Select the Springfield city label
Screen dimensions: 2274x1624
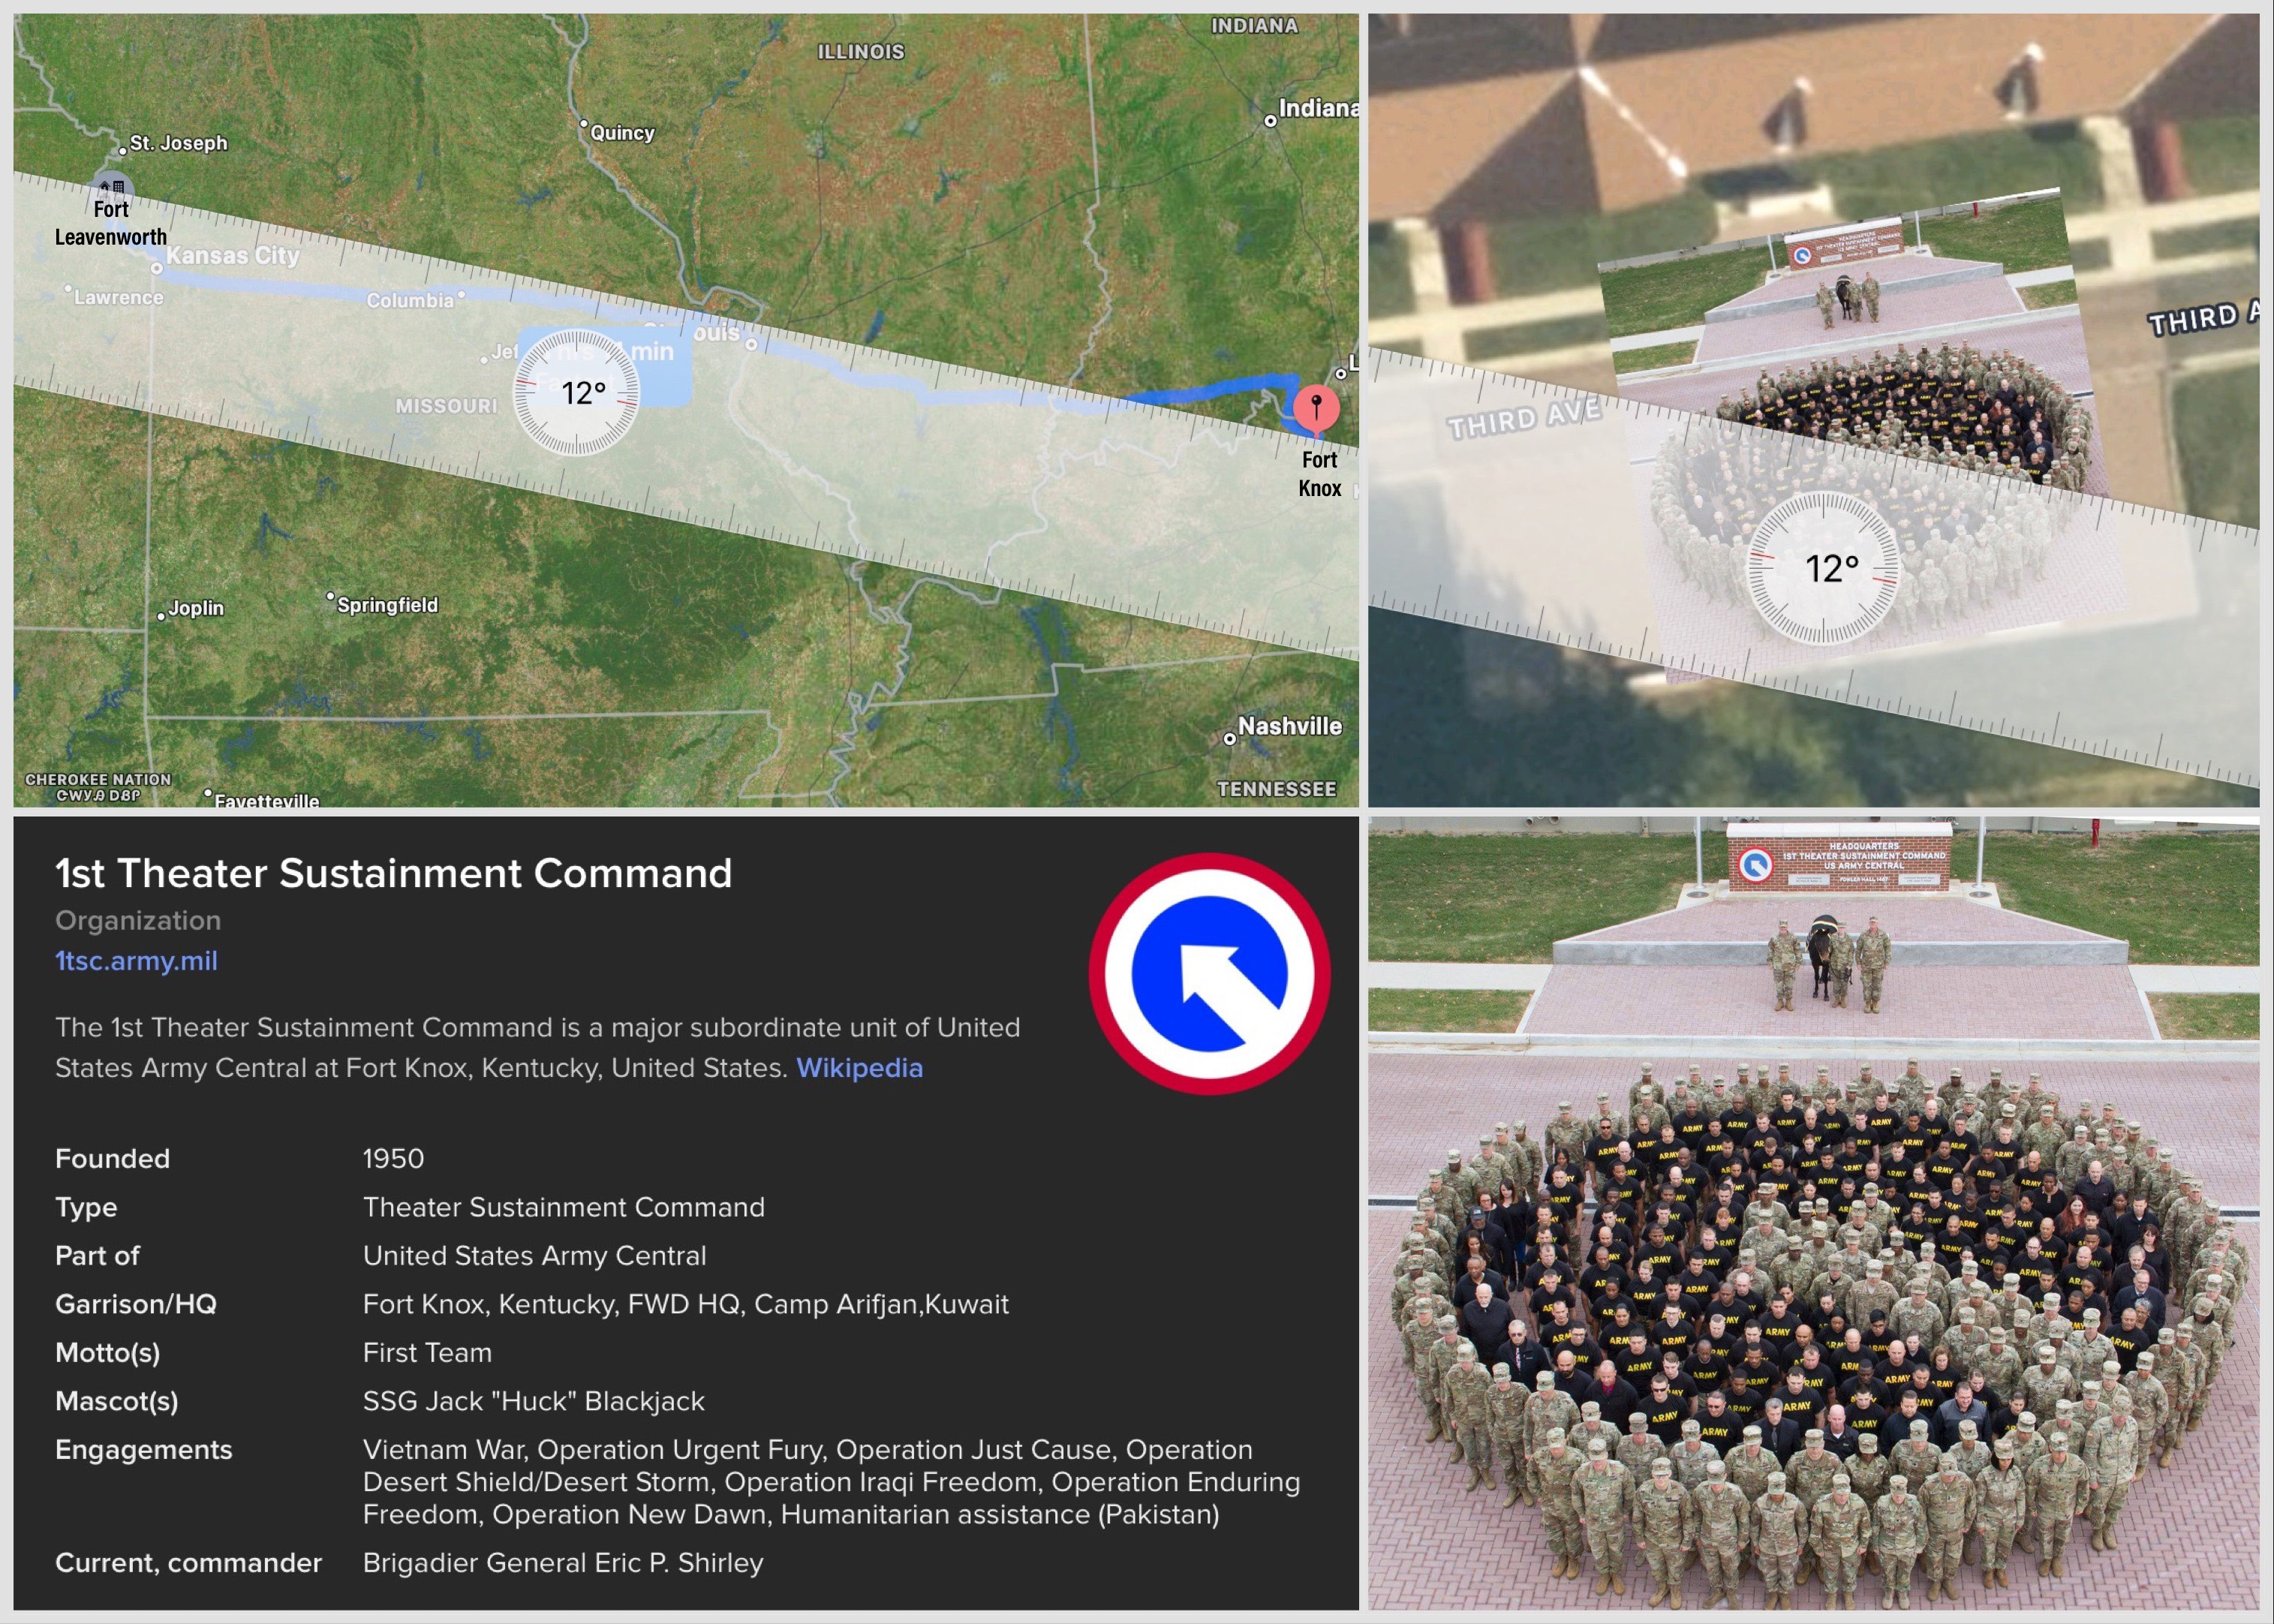[x=387, y=605]
